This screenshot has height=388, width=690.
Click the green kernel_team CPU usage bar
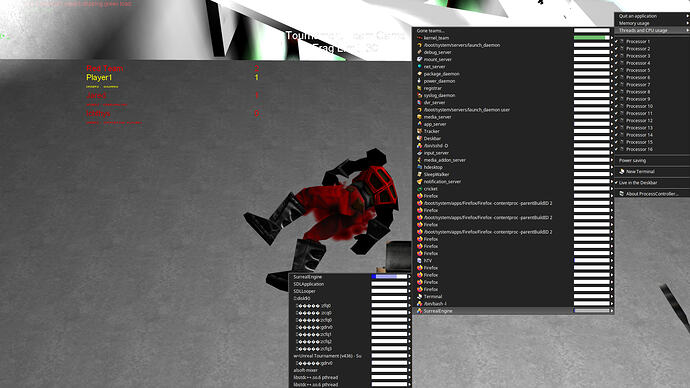pyautogui.click(x=591, y=38)
